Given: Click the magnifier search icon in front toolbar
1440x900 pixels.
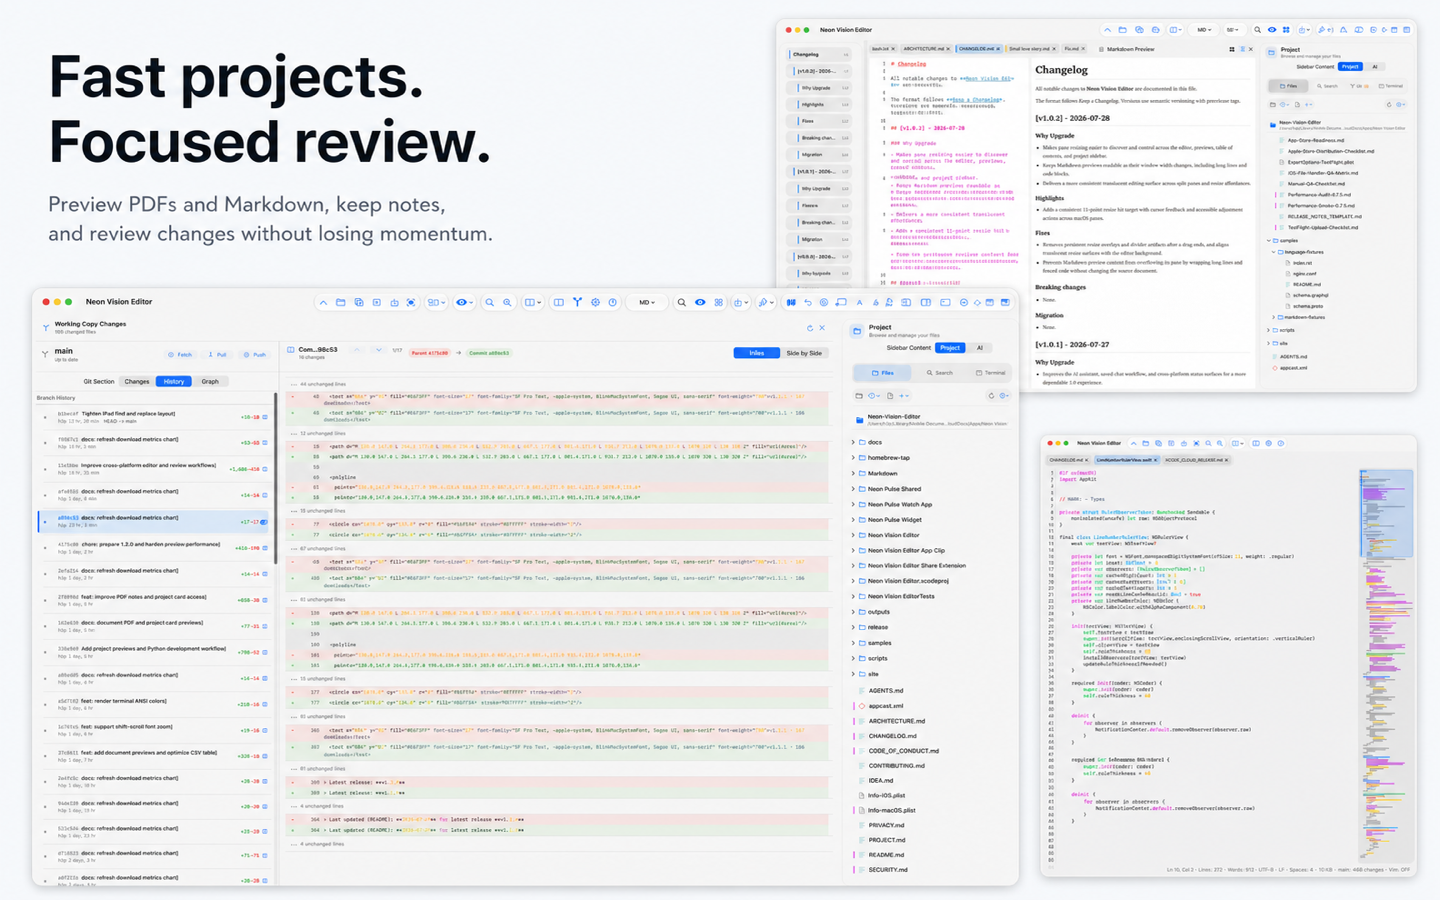Looking at the screenshot, I should click(x=489, y=302).
